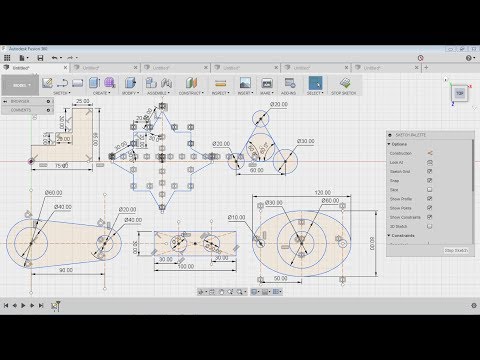This screenshot has height=360, width=480.
Task: Enable the 3D Sketch checkbox
Action: [430, 226]
